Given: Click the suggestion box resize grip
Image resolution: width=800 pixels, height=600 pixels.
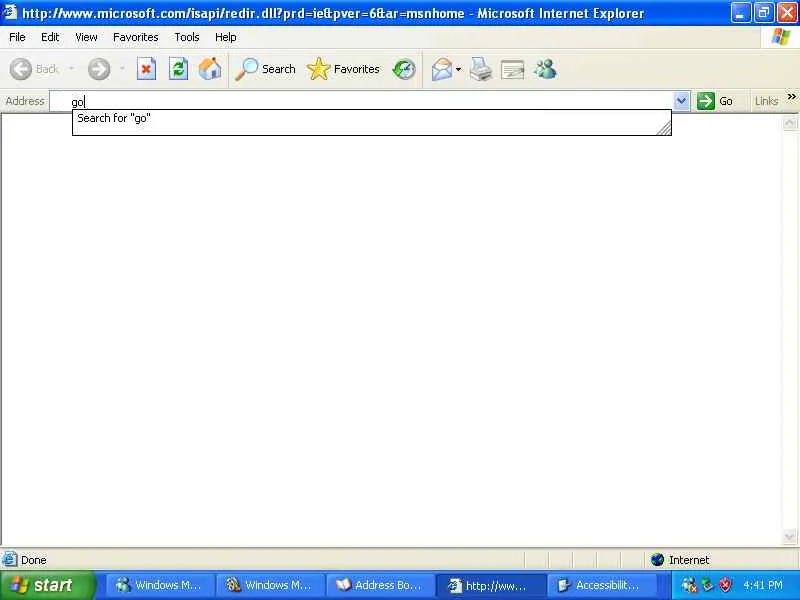Looking at the screenshot, I should click(664, 128).
